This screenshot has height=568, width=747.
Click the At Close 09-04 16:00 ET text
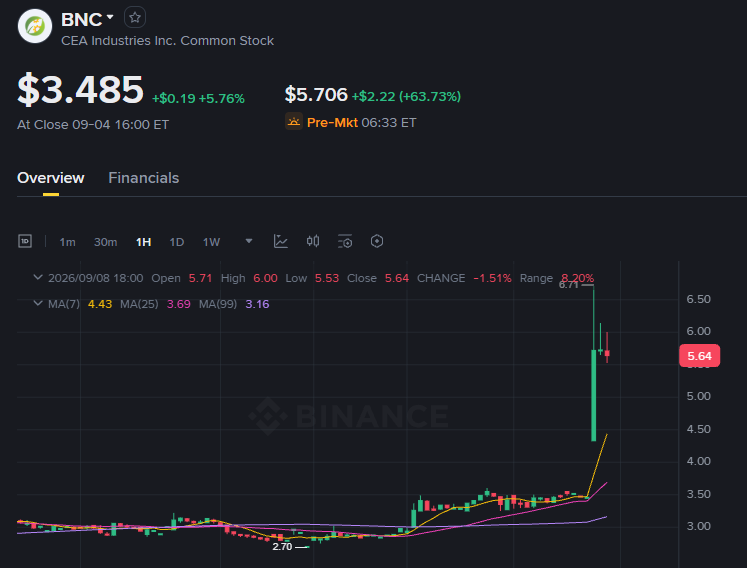click(x=93, y=125)
